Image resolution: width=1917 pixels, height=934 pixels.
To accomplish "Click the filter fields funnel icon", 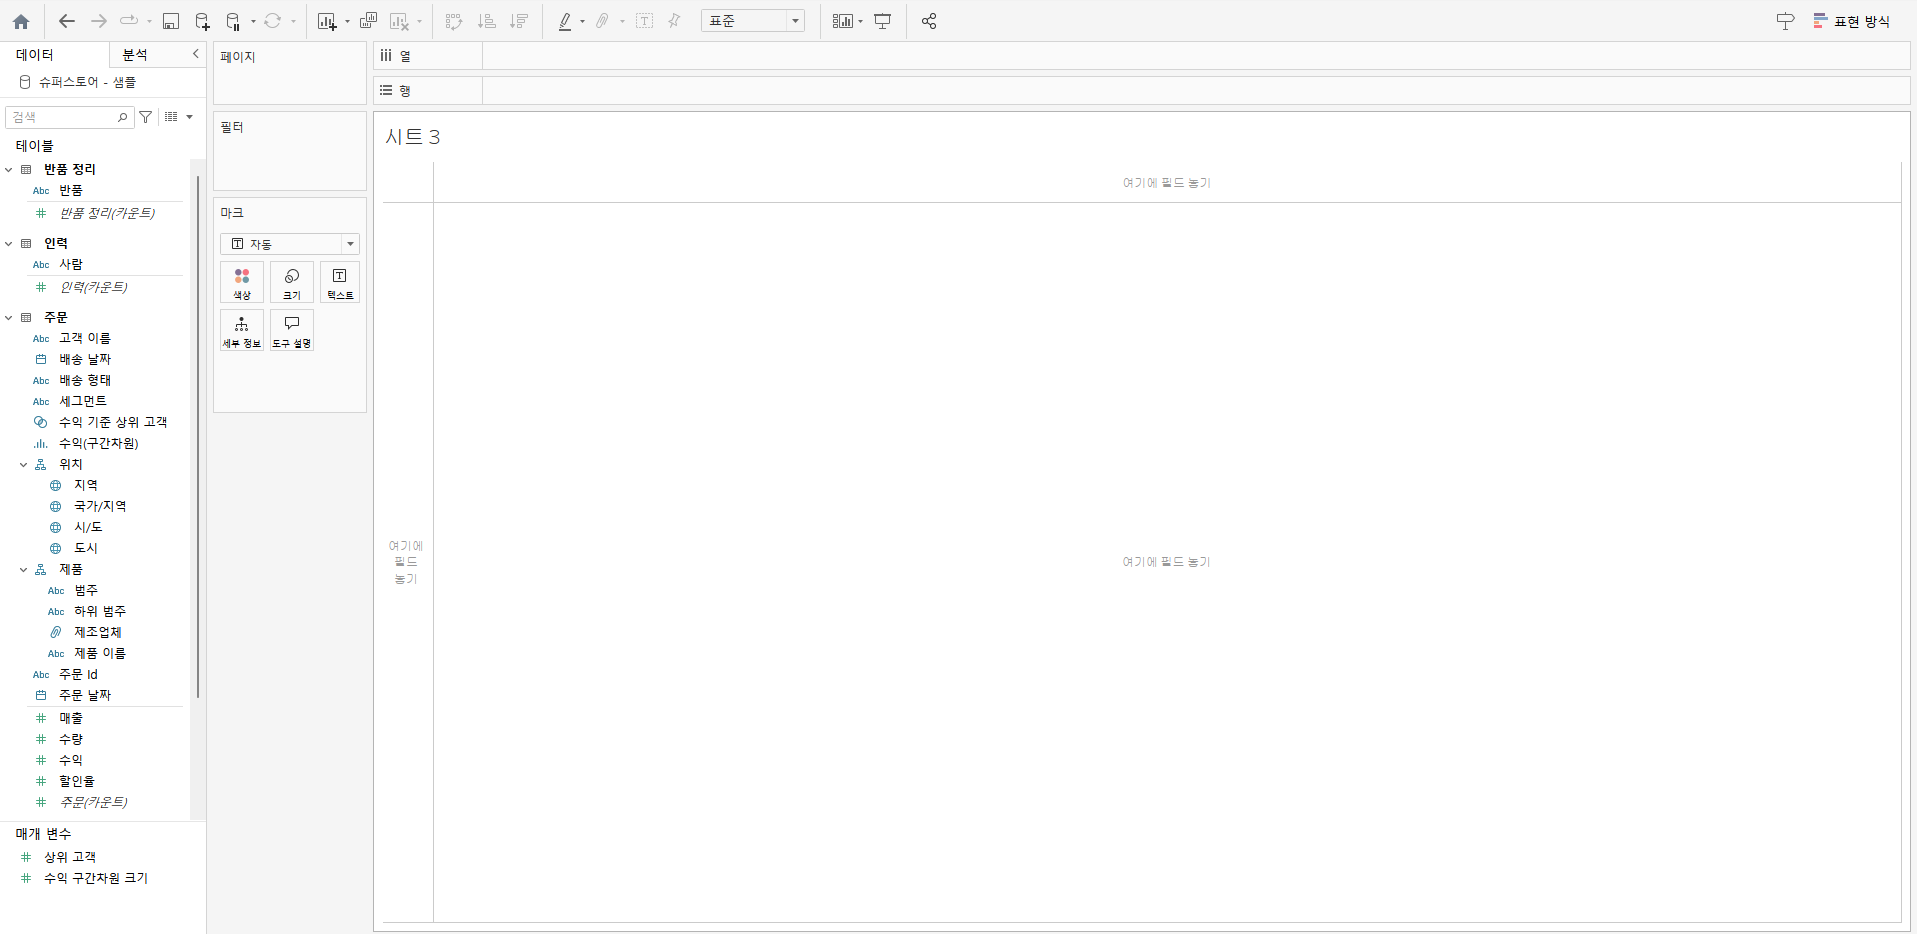I will pyautogui.click(x=146, y=117).
